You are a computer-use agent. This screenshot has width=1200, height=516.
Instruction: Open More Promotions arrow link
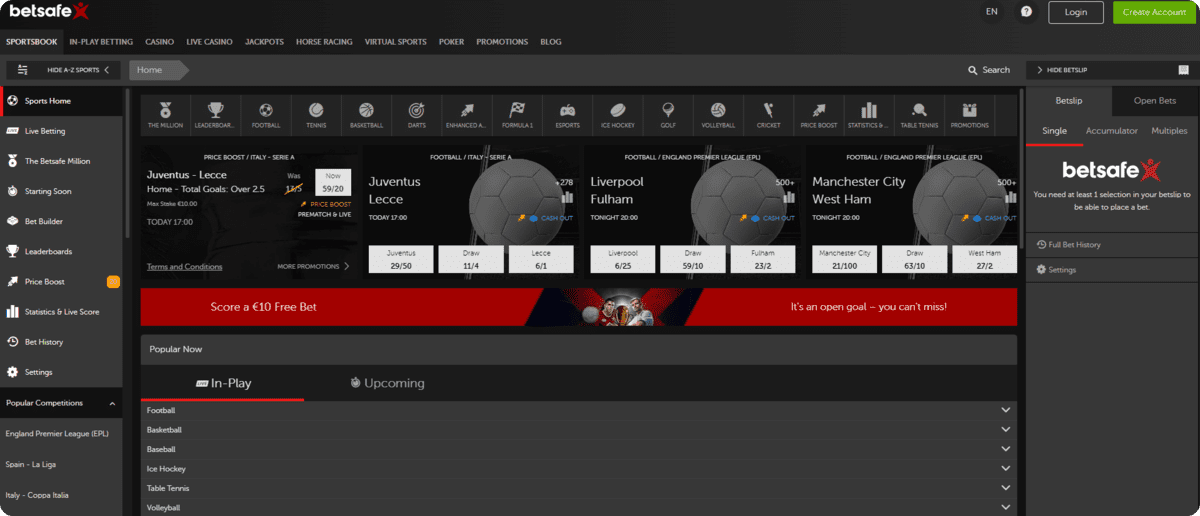314,267
